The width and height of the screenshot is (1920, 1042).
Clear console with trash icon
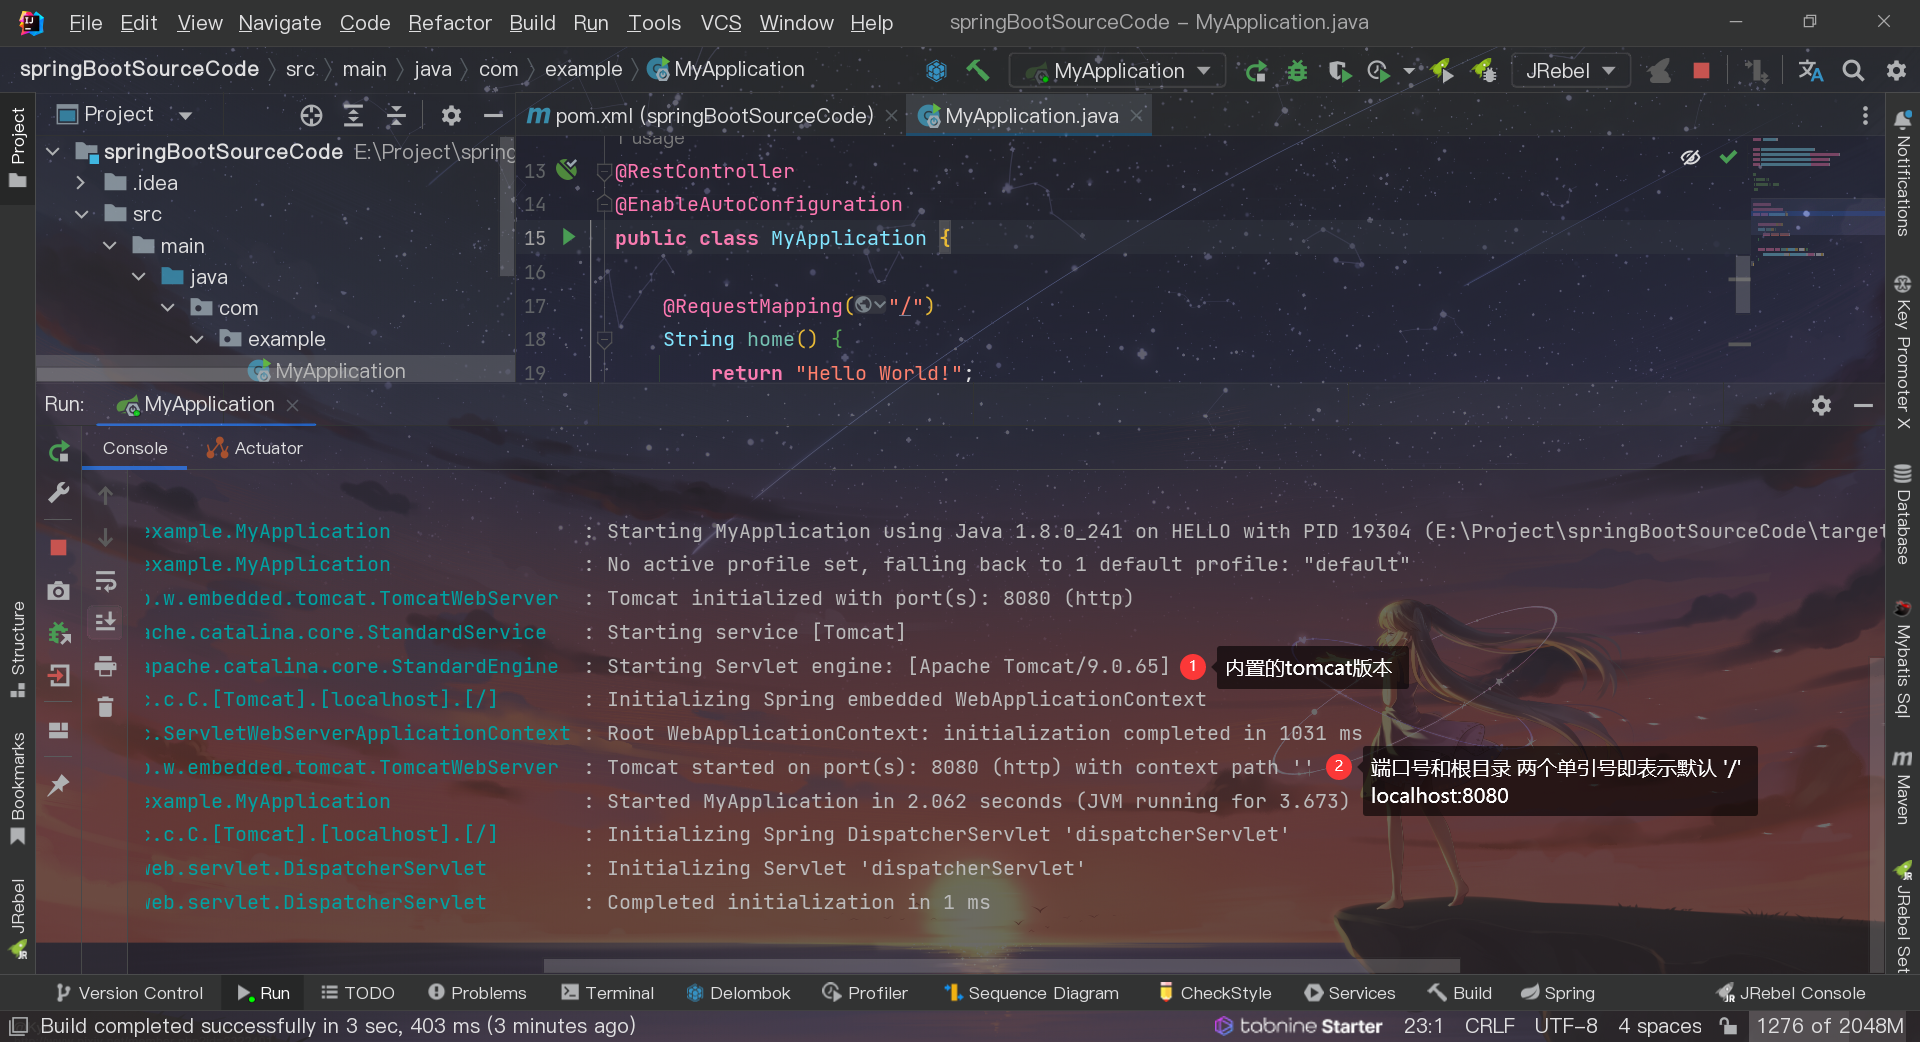(105, 708)
